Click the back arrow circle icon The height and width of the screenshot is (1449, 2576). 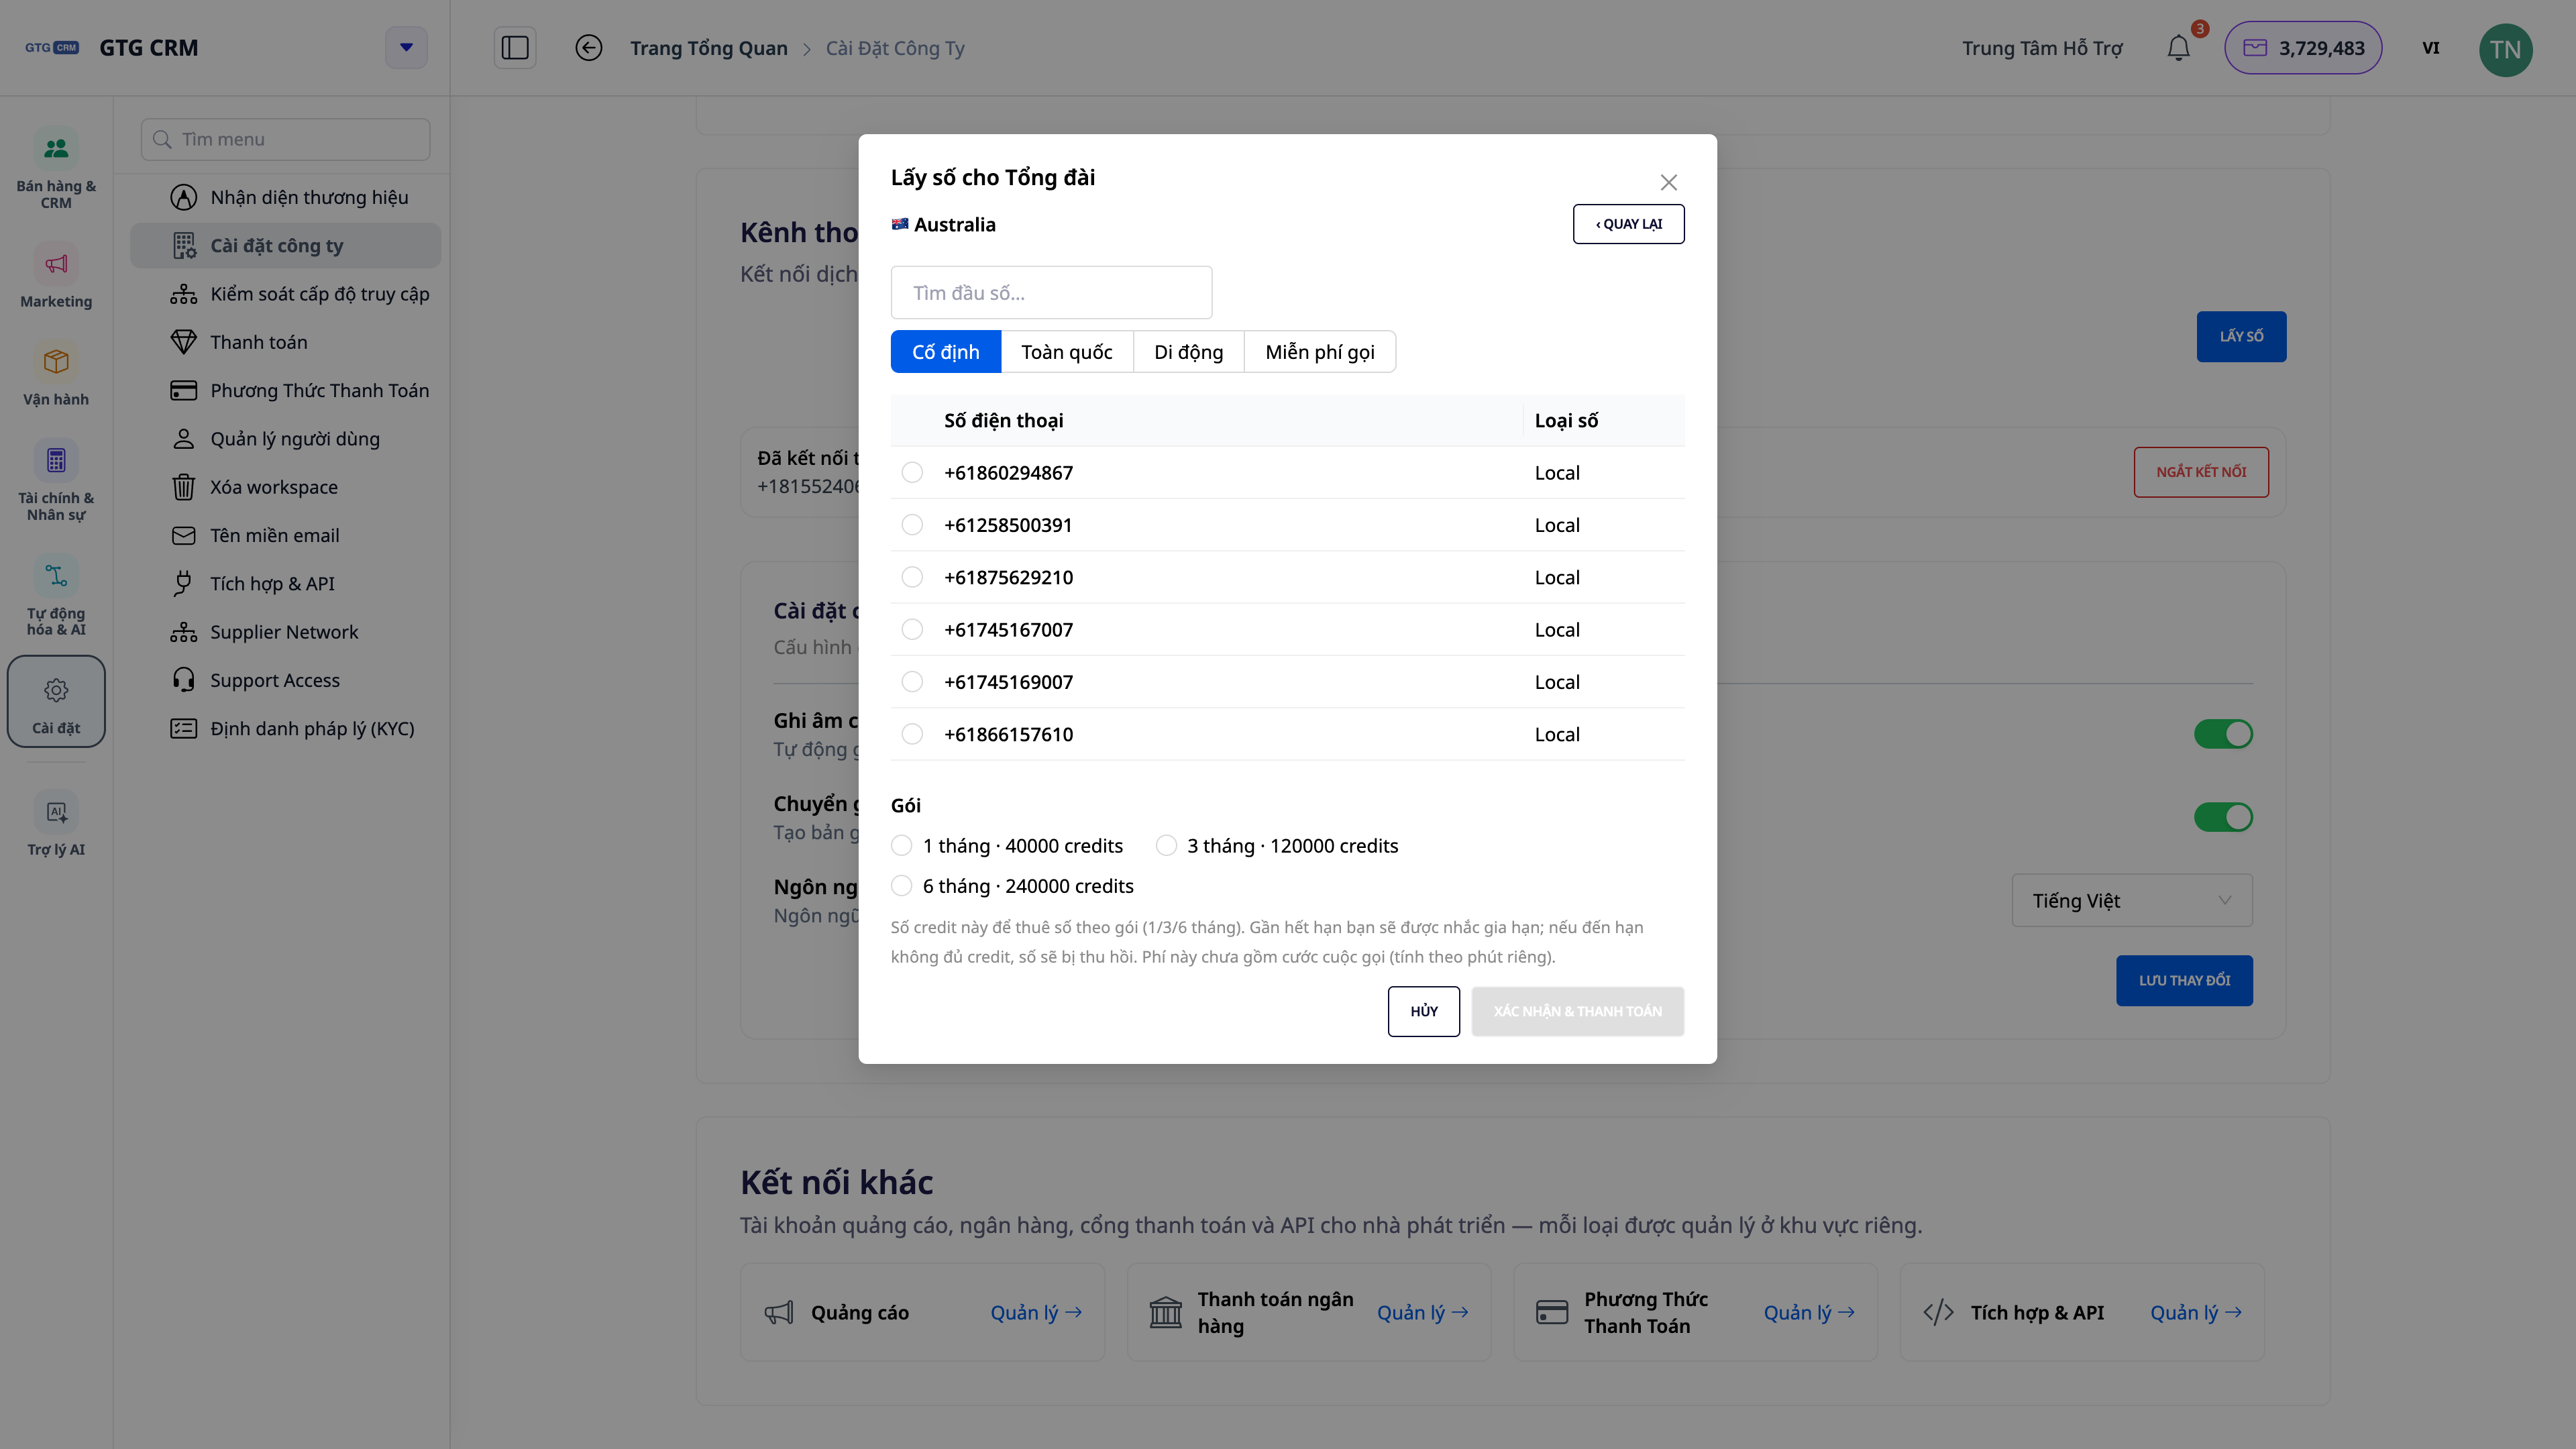[589, 48]
